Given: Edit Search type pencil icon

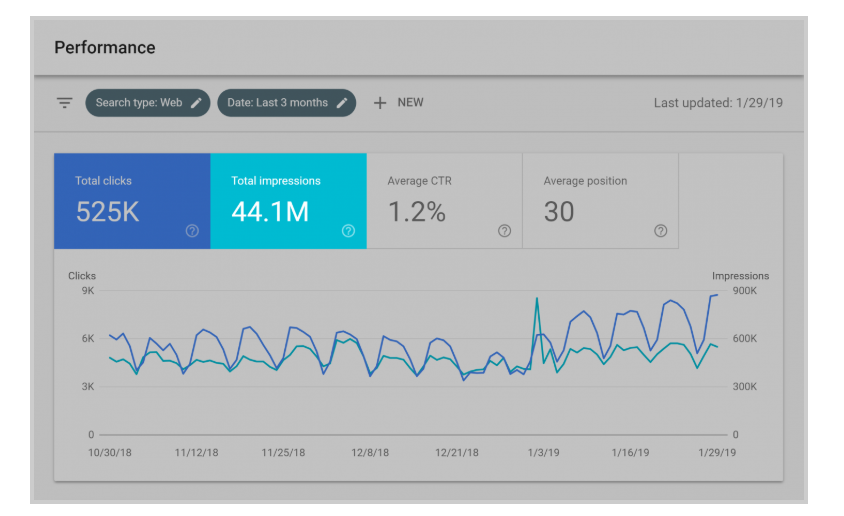Looking at the screenshot, I should [x=196, y=103].
